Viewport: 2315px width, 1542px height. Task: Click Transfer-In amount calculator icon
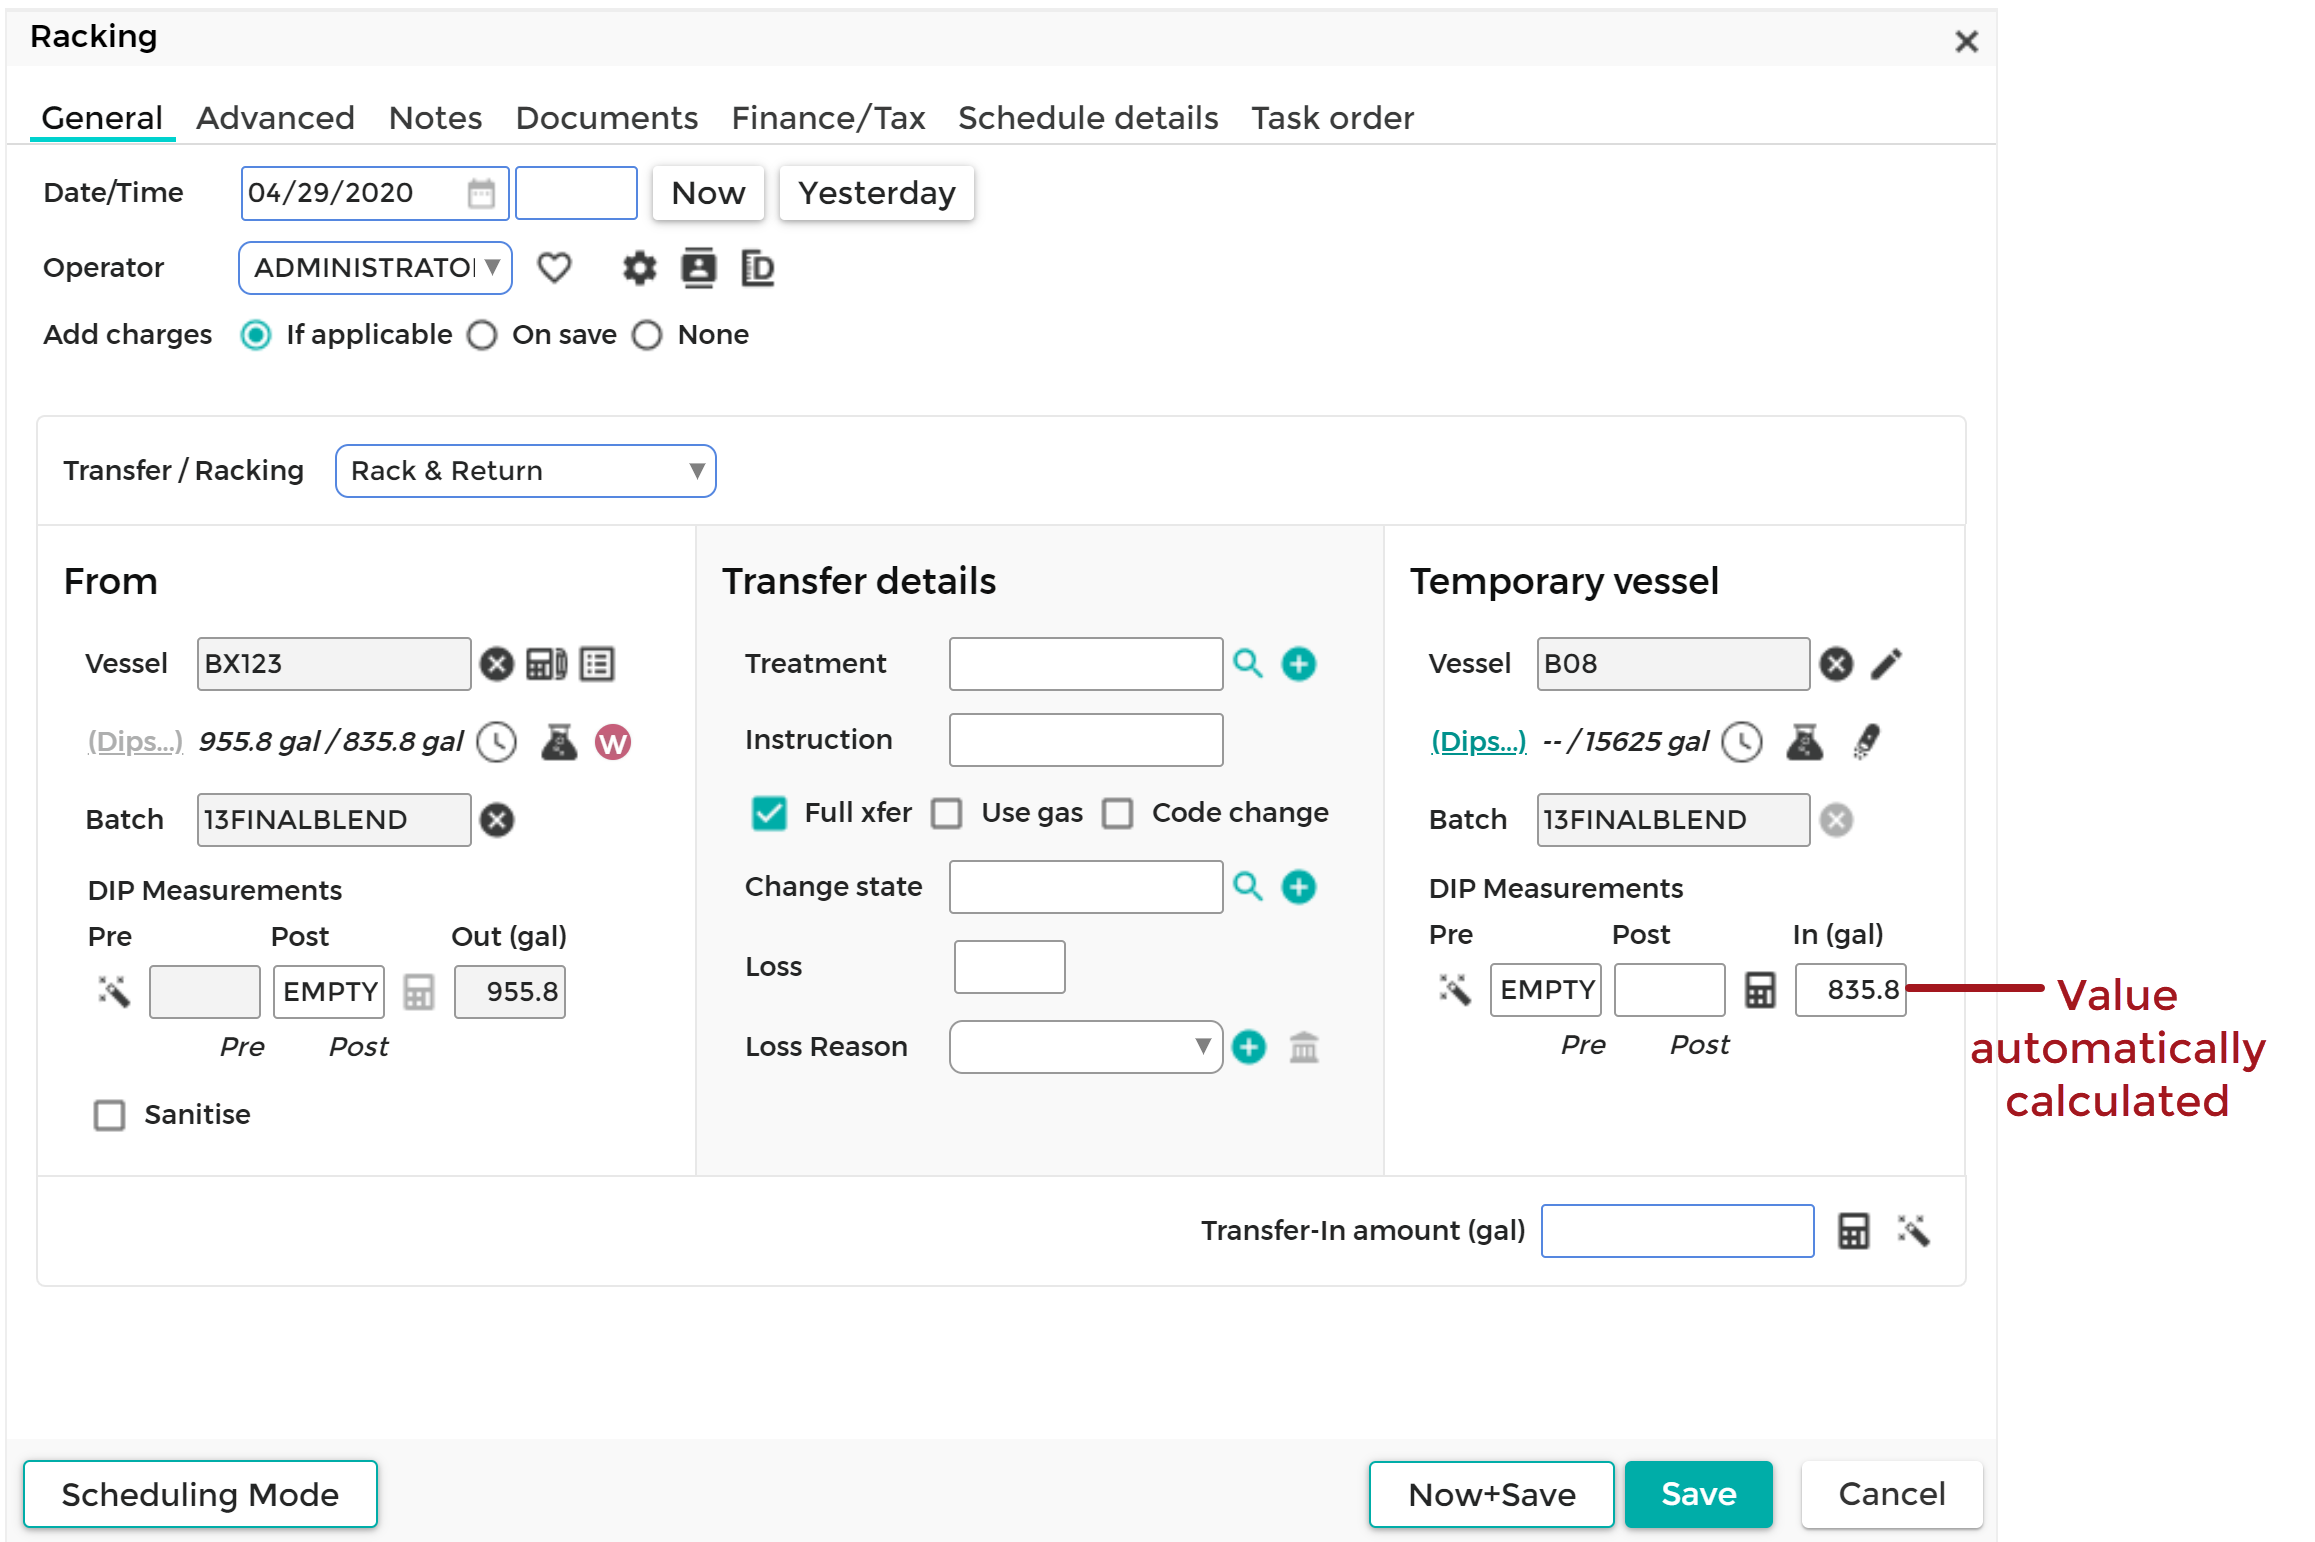[1853, 1231]
